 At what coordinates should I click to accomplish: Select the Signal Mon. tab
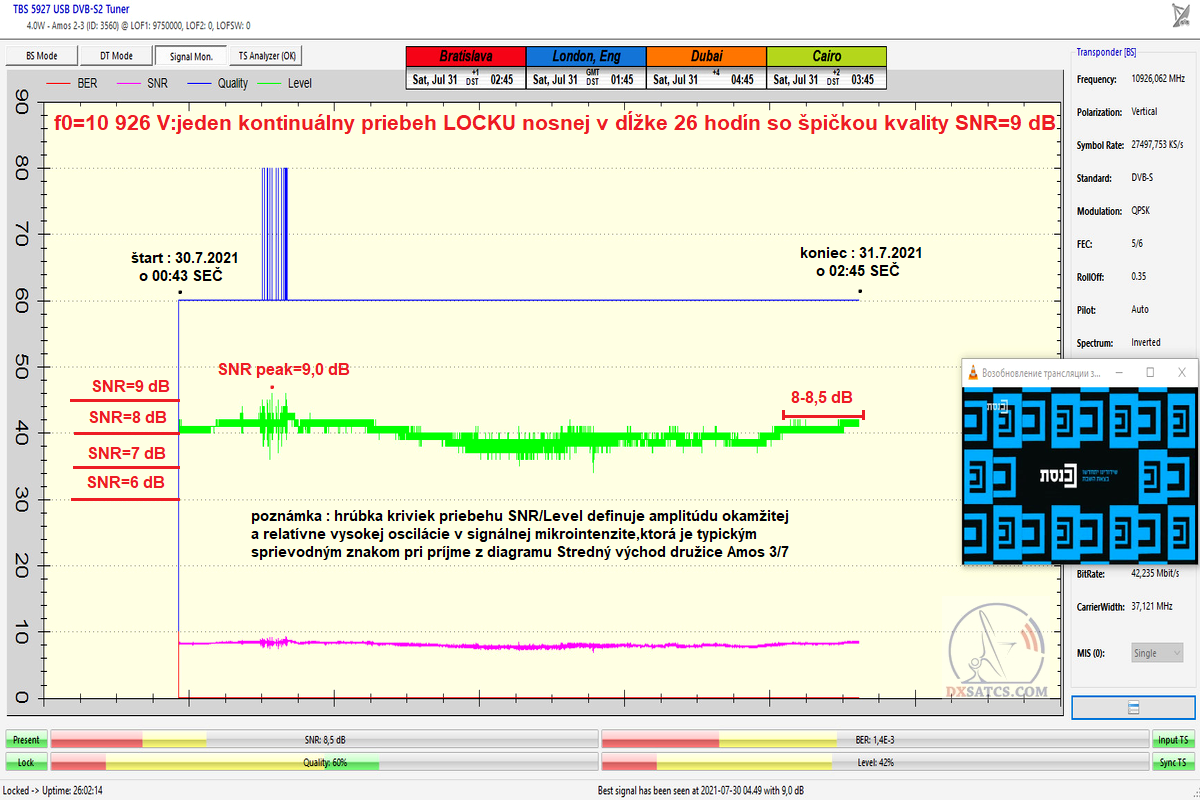tap(192, 56)
